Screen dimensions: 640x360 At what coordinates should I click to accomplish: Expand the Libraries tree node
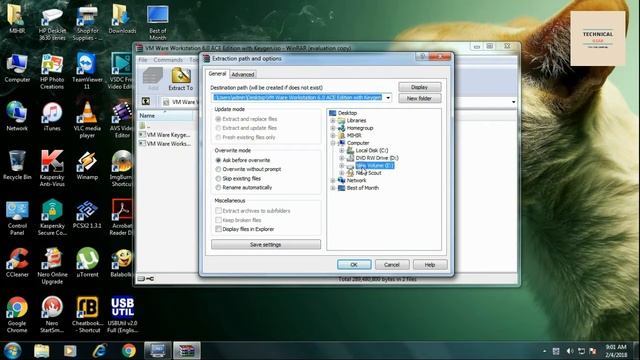333,120
